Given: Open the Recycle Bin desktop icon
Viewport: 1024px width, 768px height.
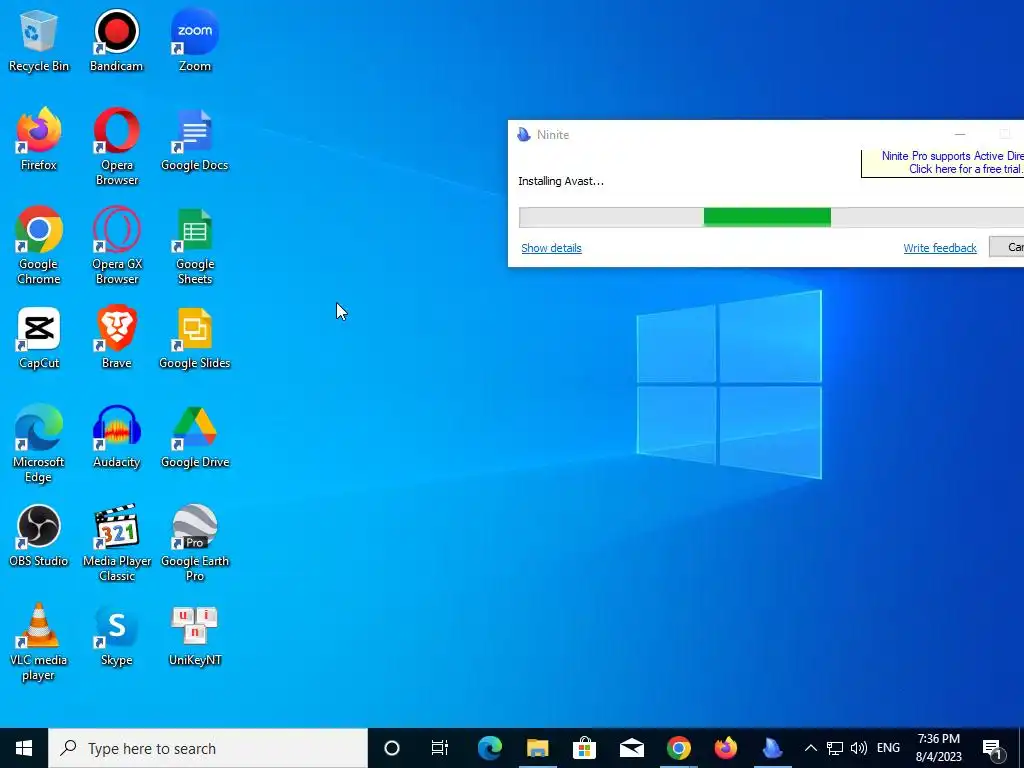Looking at the screenshot, I should tap(39, 40).
